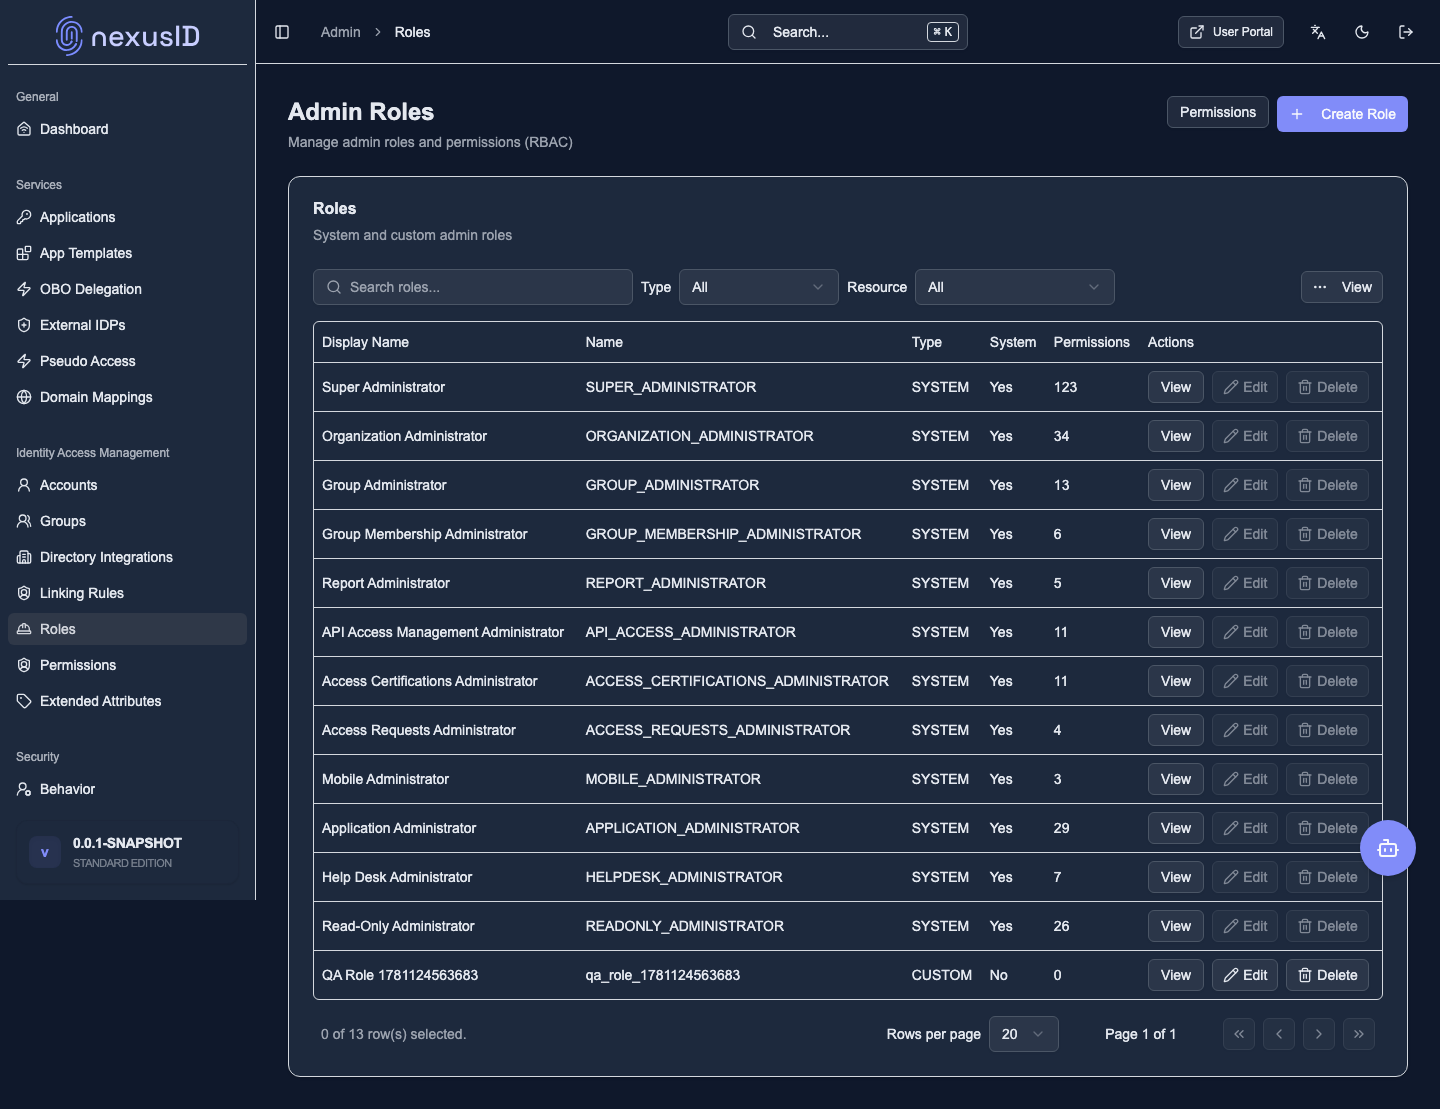Open the Resource filter dropdown
The height and width of the screenshot is (1109, 1440).
(1015, 287)
